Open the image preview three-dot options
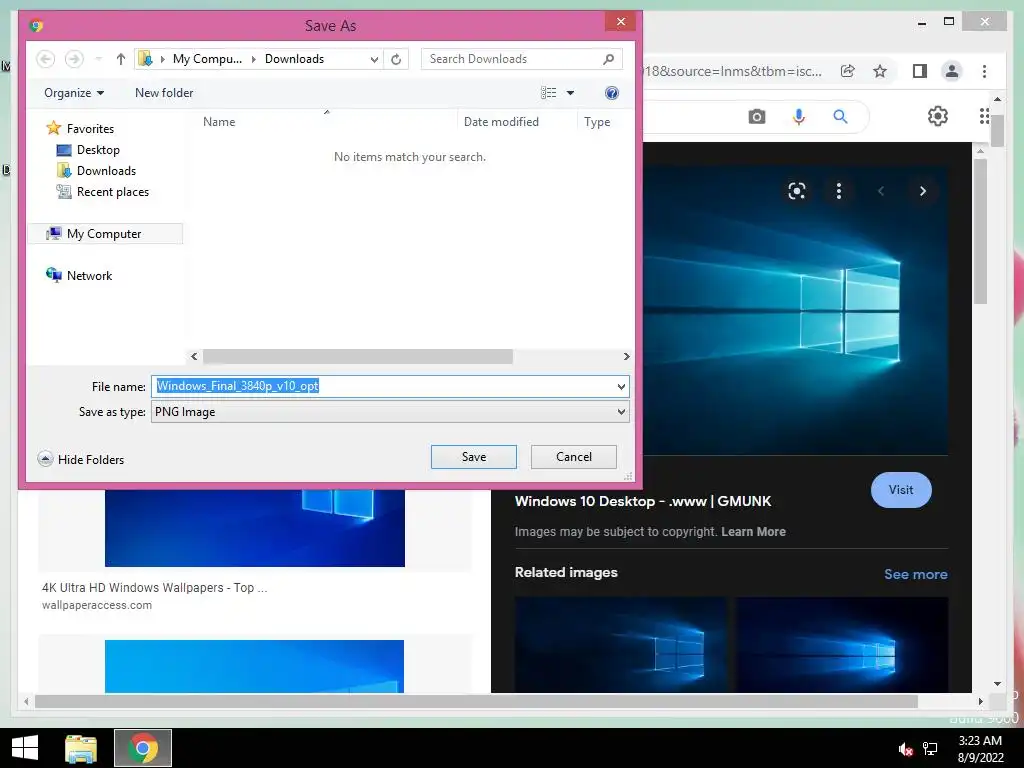Image resolution: width=1024 pixels, height=768 pixels. tap(839, 191)
